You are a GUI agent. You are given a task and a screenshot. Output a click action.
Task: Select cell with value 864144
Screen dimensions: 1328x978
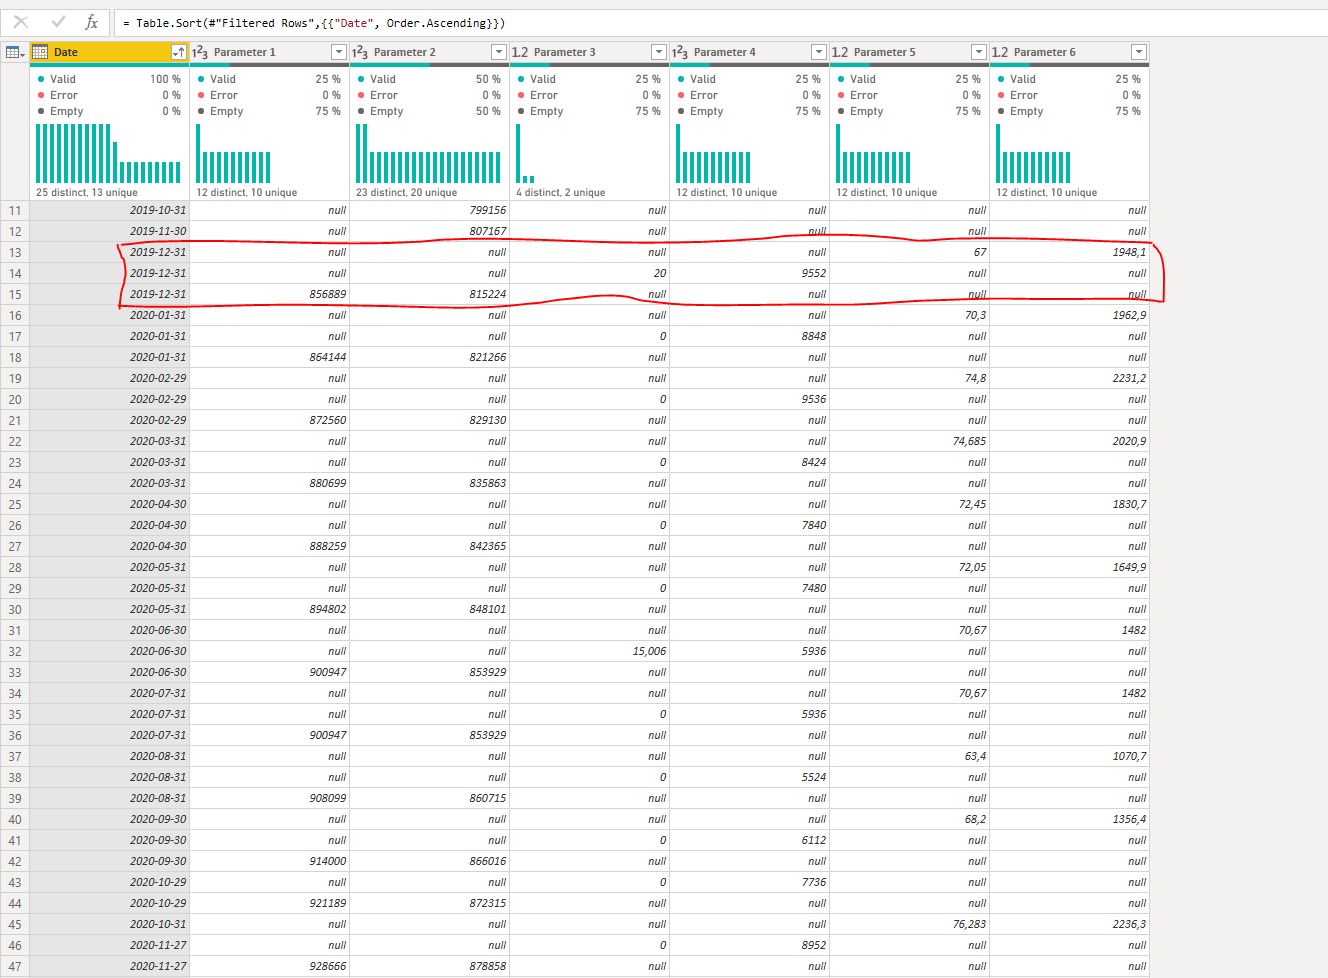269,357
